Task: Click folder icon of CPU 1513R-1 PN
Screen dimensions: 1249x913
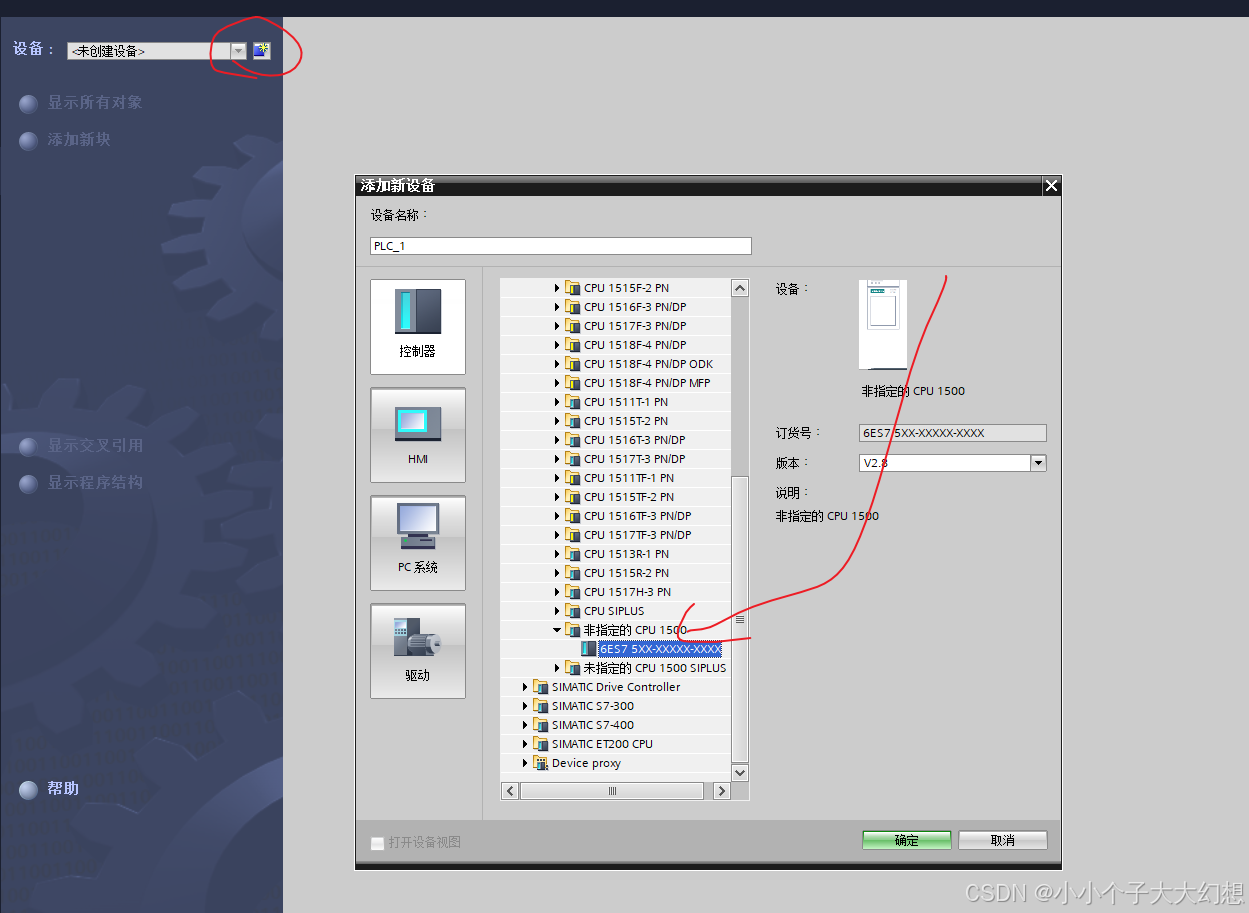Action: pos(573,554)
